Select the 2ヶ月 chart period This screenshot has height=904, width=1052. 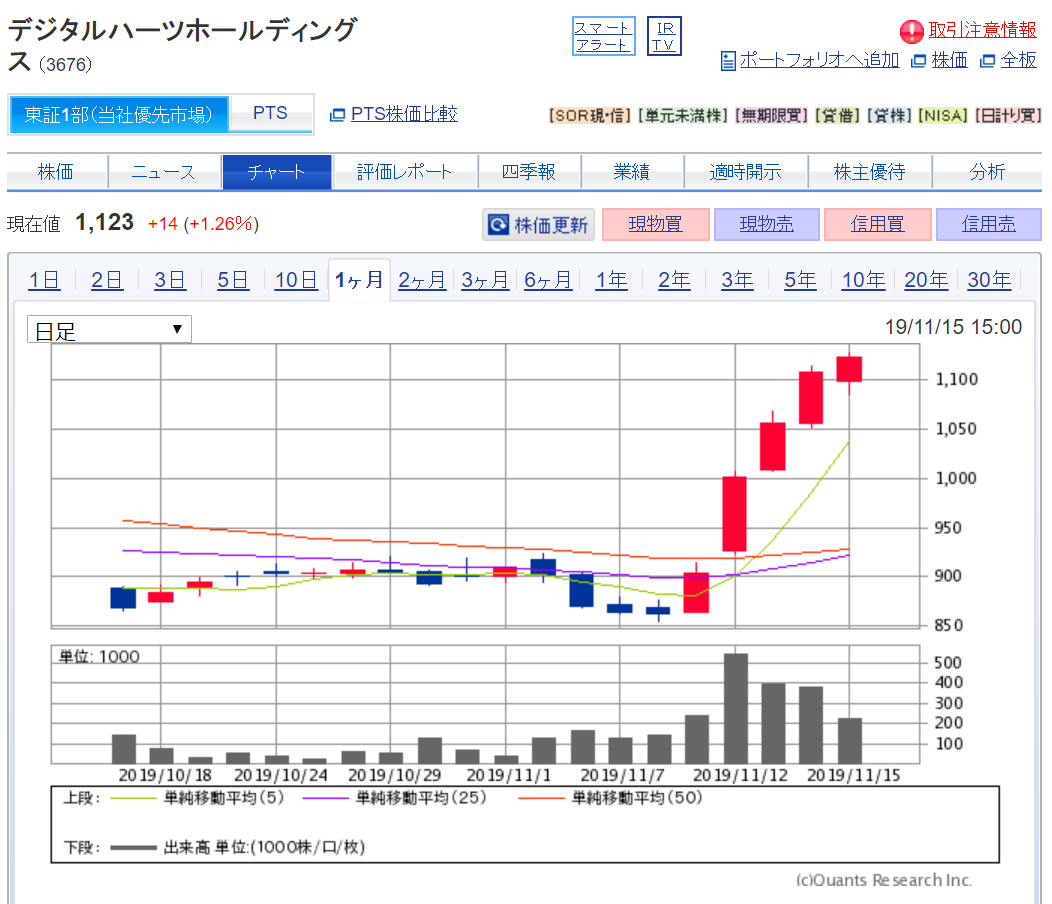422,280
